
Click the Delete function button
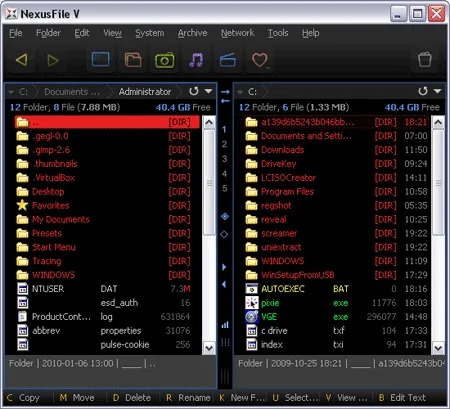coord(133,398)
